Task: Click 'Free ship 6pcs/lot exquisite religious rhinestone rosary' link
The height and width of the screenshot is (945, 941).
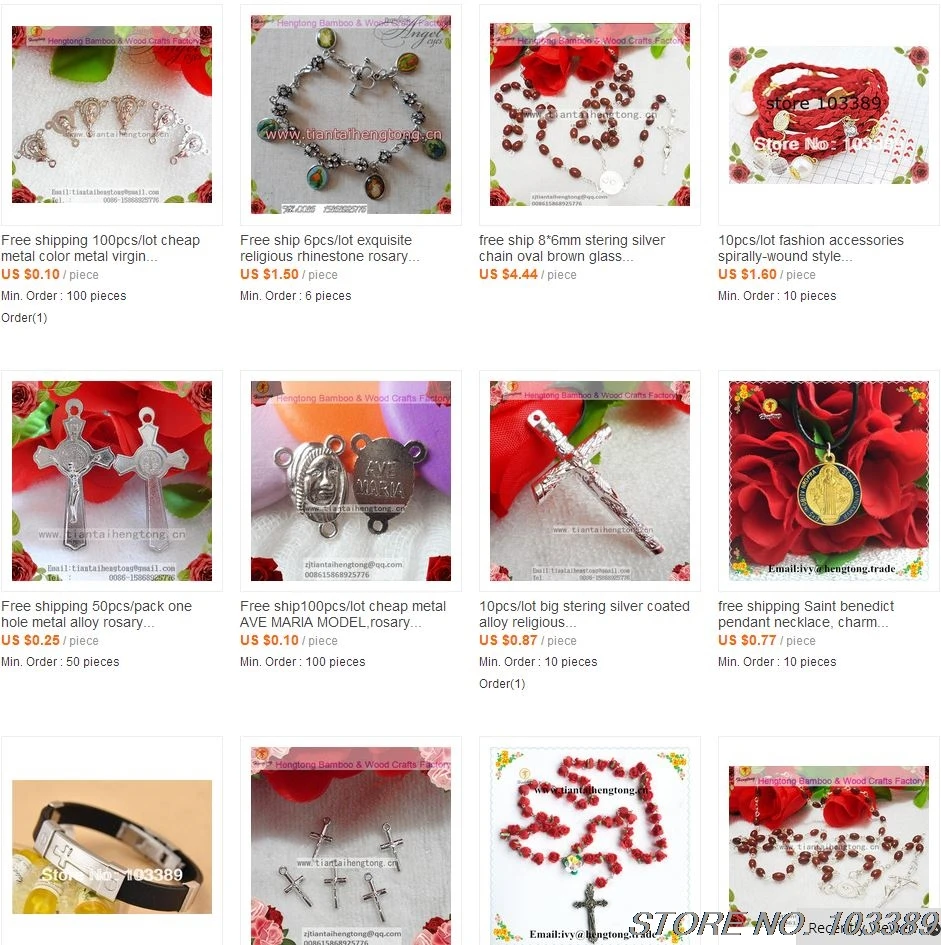Action: point(330,248)
